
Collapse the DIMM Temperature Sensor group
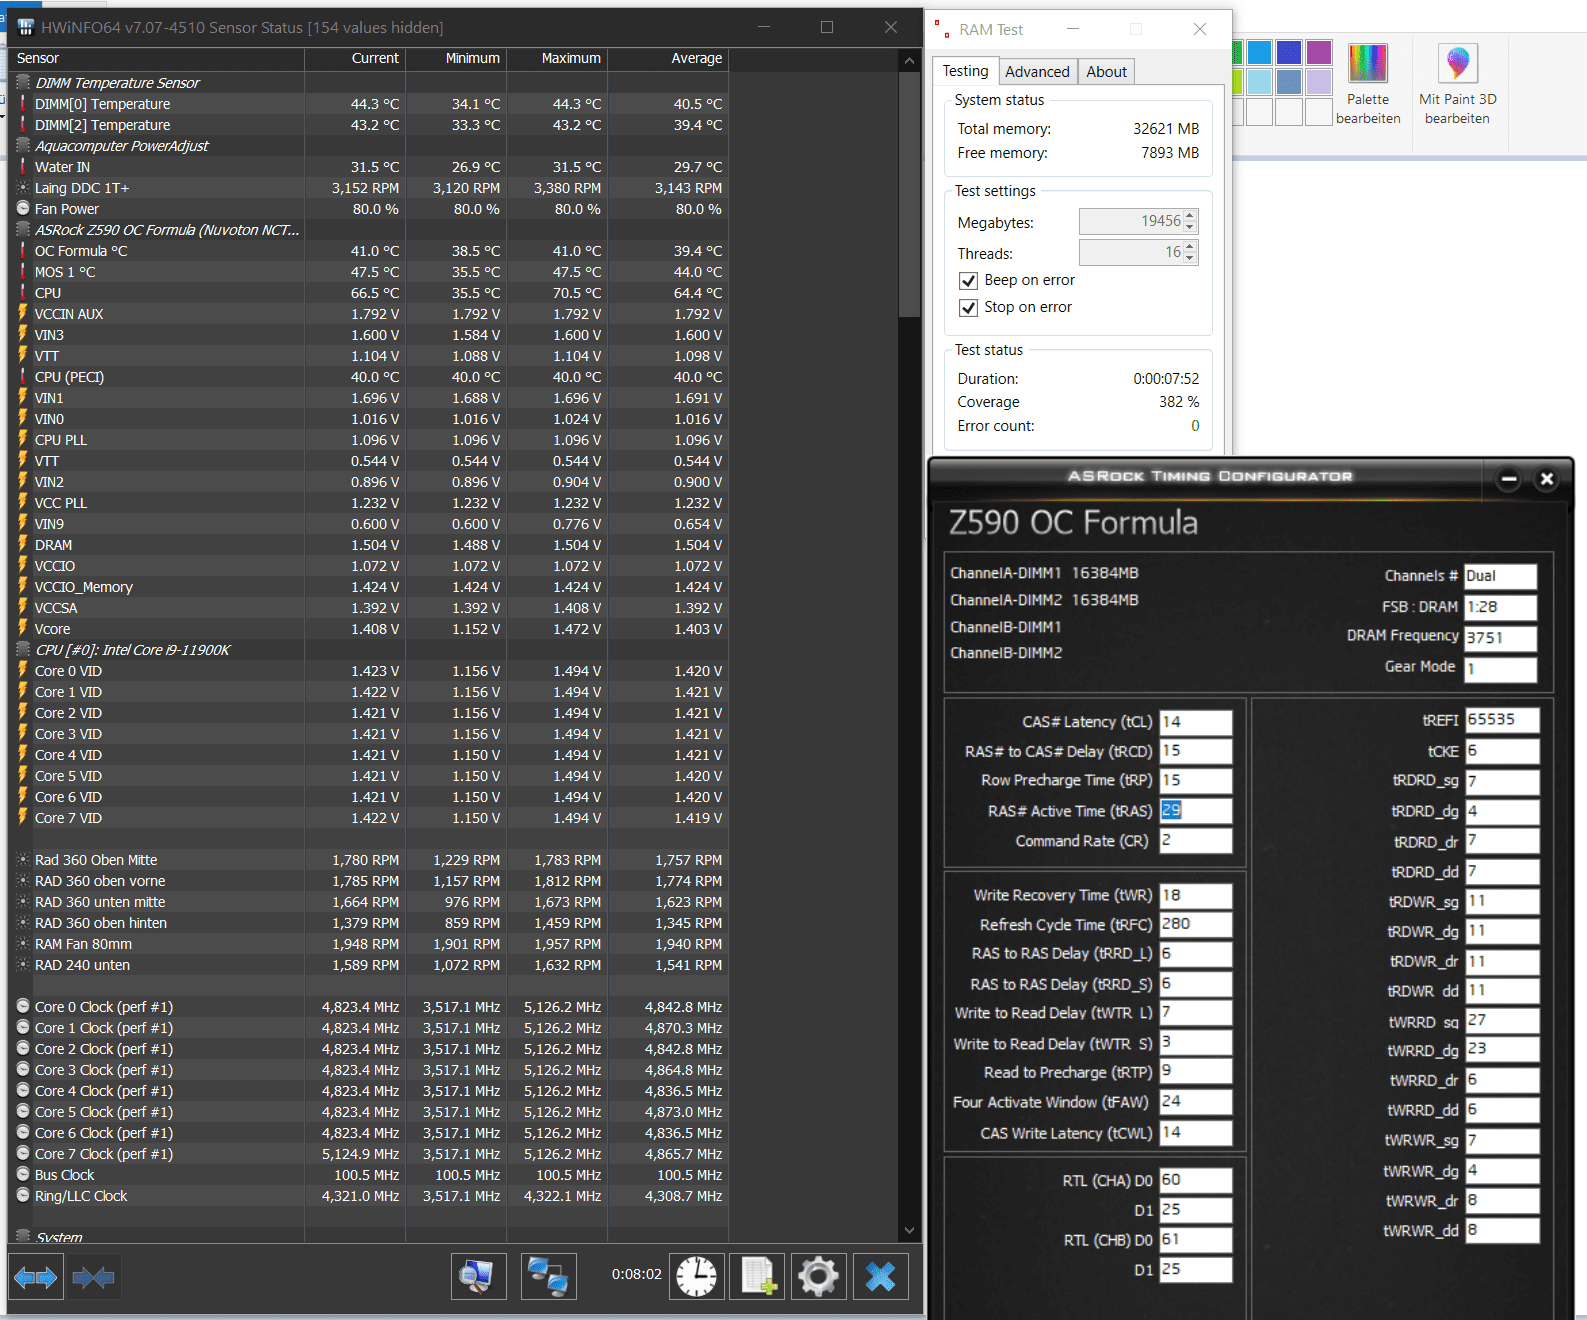(x=23, y=83)
